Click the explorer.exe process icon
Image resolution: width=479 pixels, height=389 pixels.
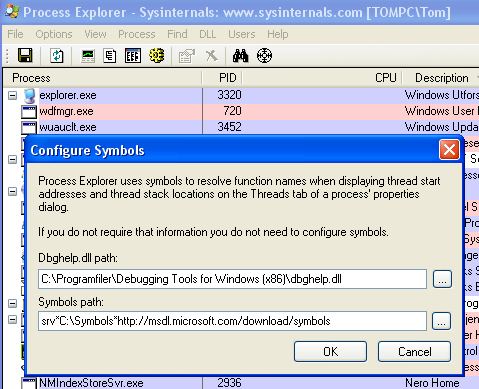tap(29, 96)
